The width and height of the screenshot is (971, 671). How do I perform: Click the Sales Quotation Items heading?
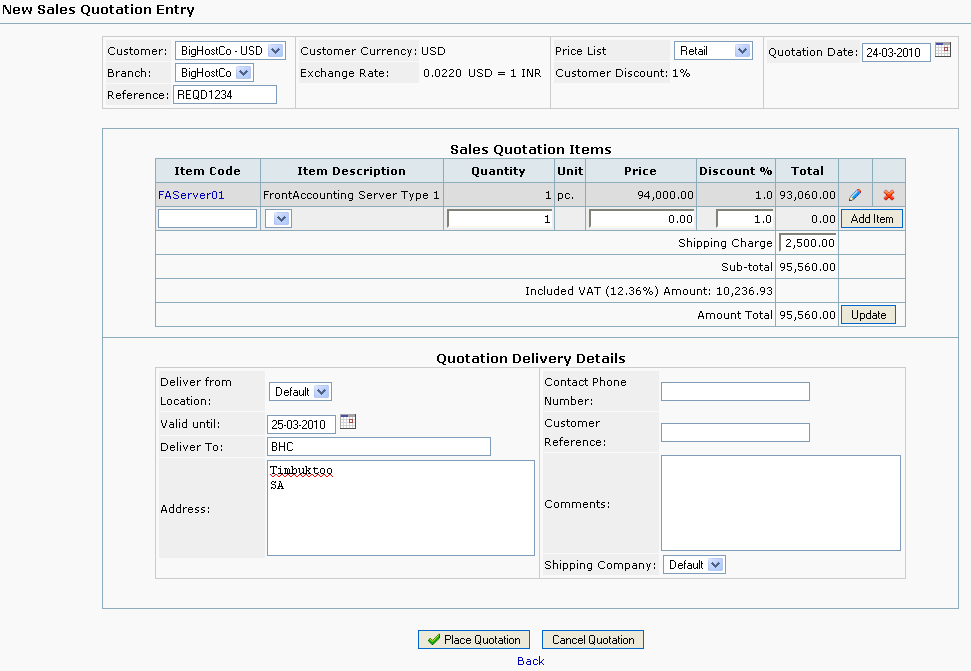pyautogui.click(x=531, y=149)
